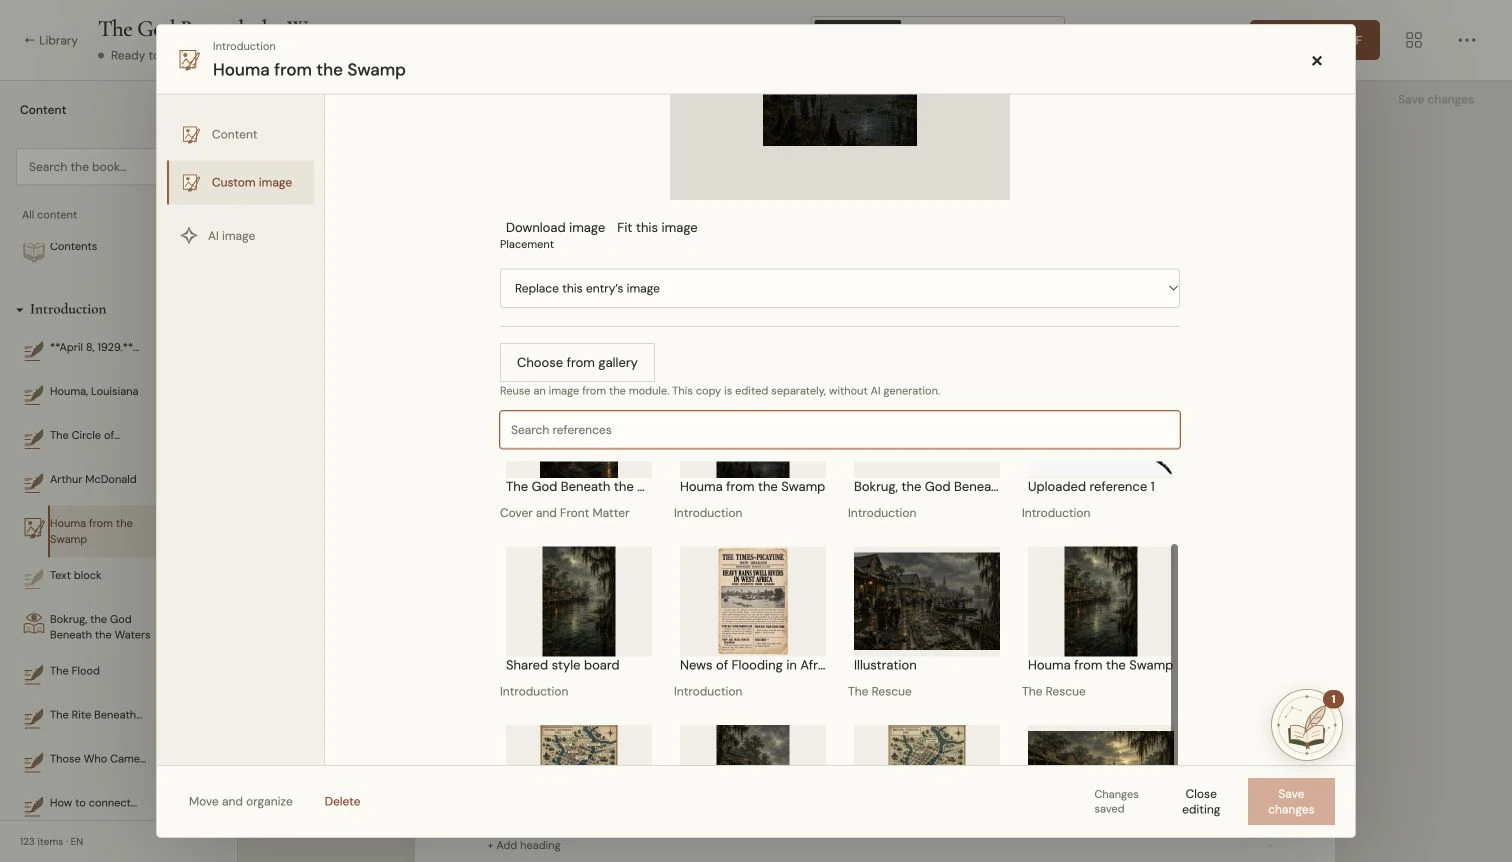Click the Contents book icon

pos(34,252)
